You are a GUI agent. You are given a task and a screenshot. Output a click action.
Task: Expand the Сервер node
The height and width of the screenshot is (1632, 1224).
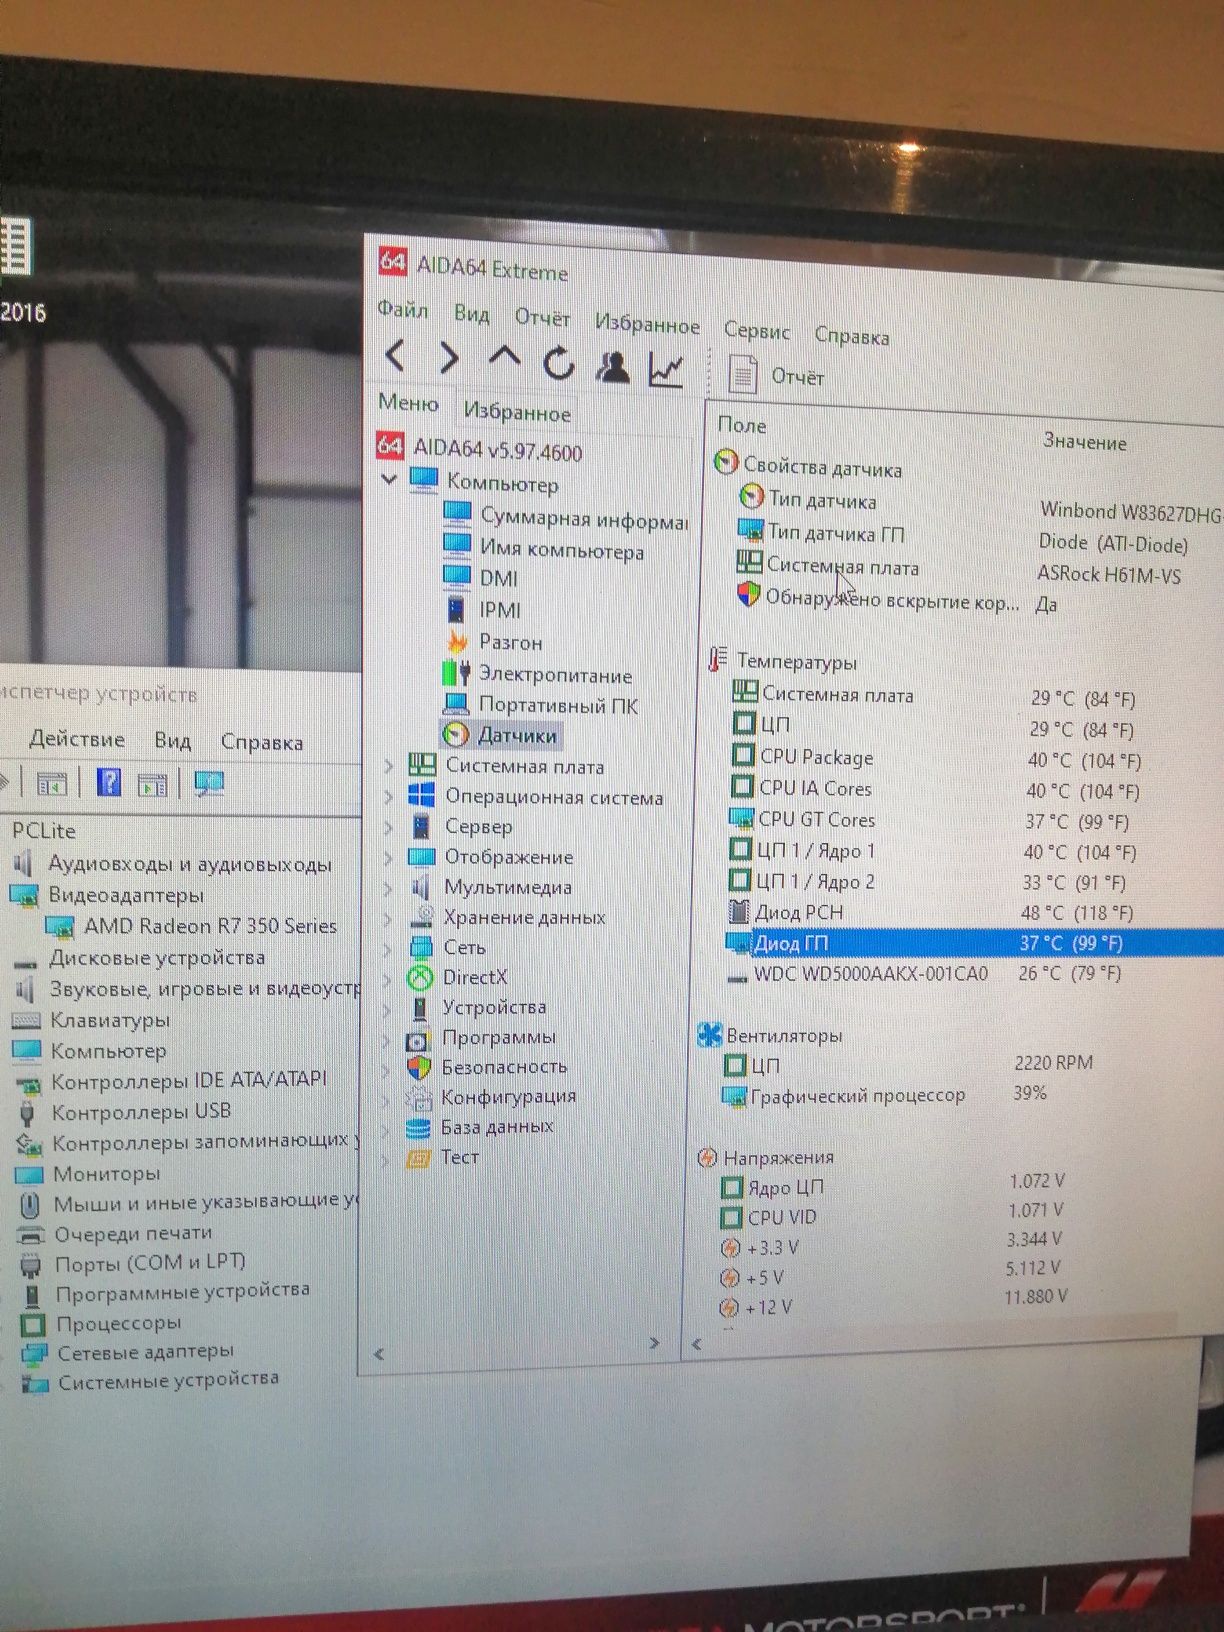pyautogui.click(x=389, y=827)
